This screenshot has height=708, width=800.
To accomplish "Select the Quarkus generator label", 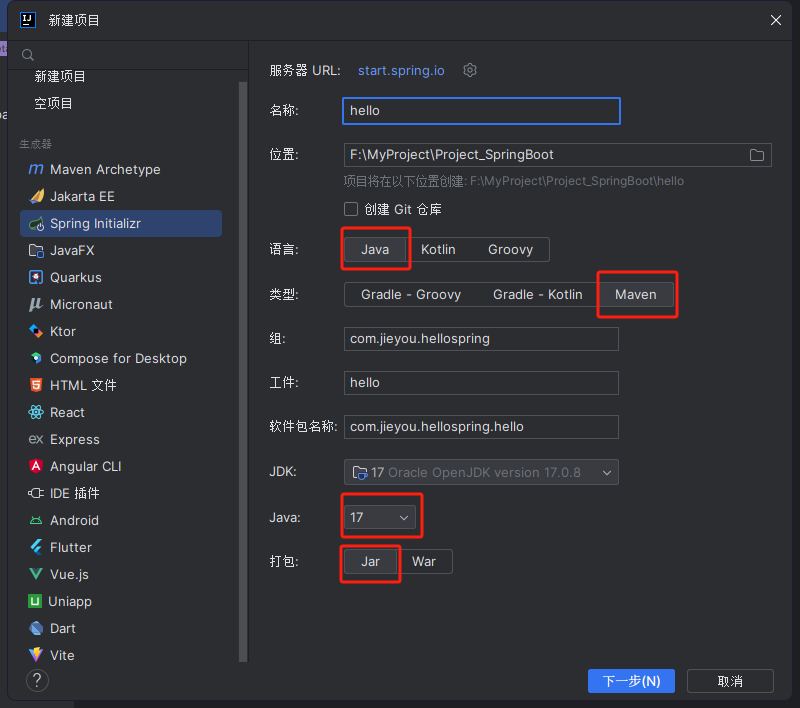I will coord(76,277).
